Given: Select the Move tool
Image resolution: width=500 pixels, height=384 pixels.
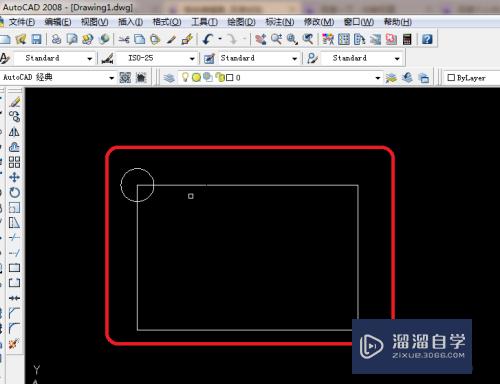Looking at the screenshot, I should (x=15, y=177).
